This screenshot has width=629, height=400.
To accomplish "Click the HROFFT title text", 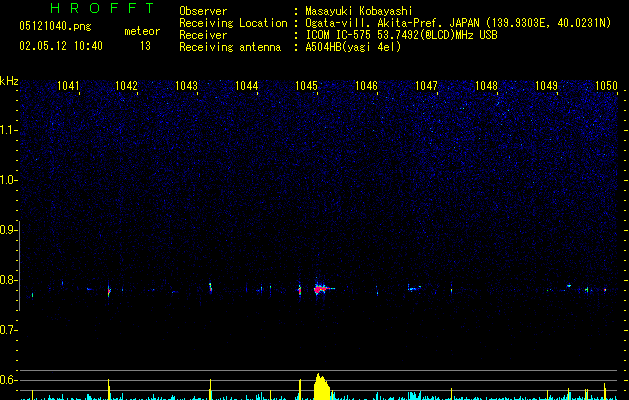I will tap(103, 8).
